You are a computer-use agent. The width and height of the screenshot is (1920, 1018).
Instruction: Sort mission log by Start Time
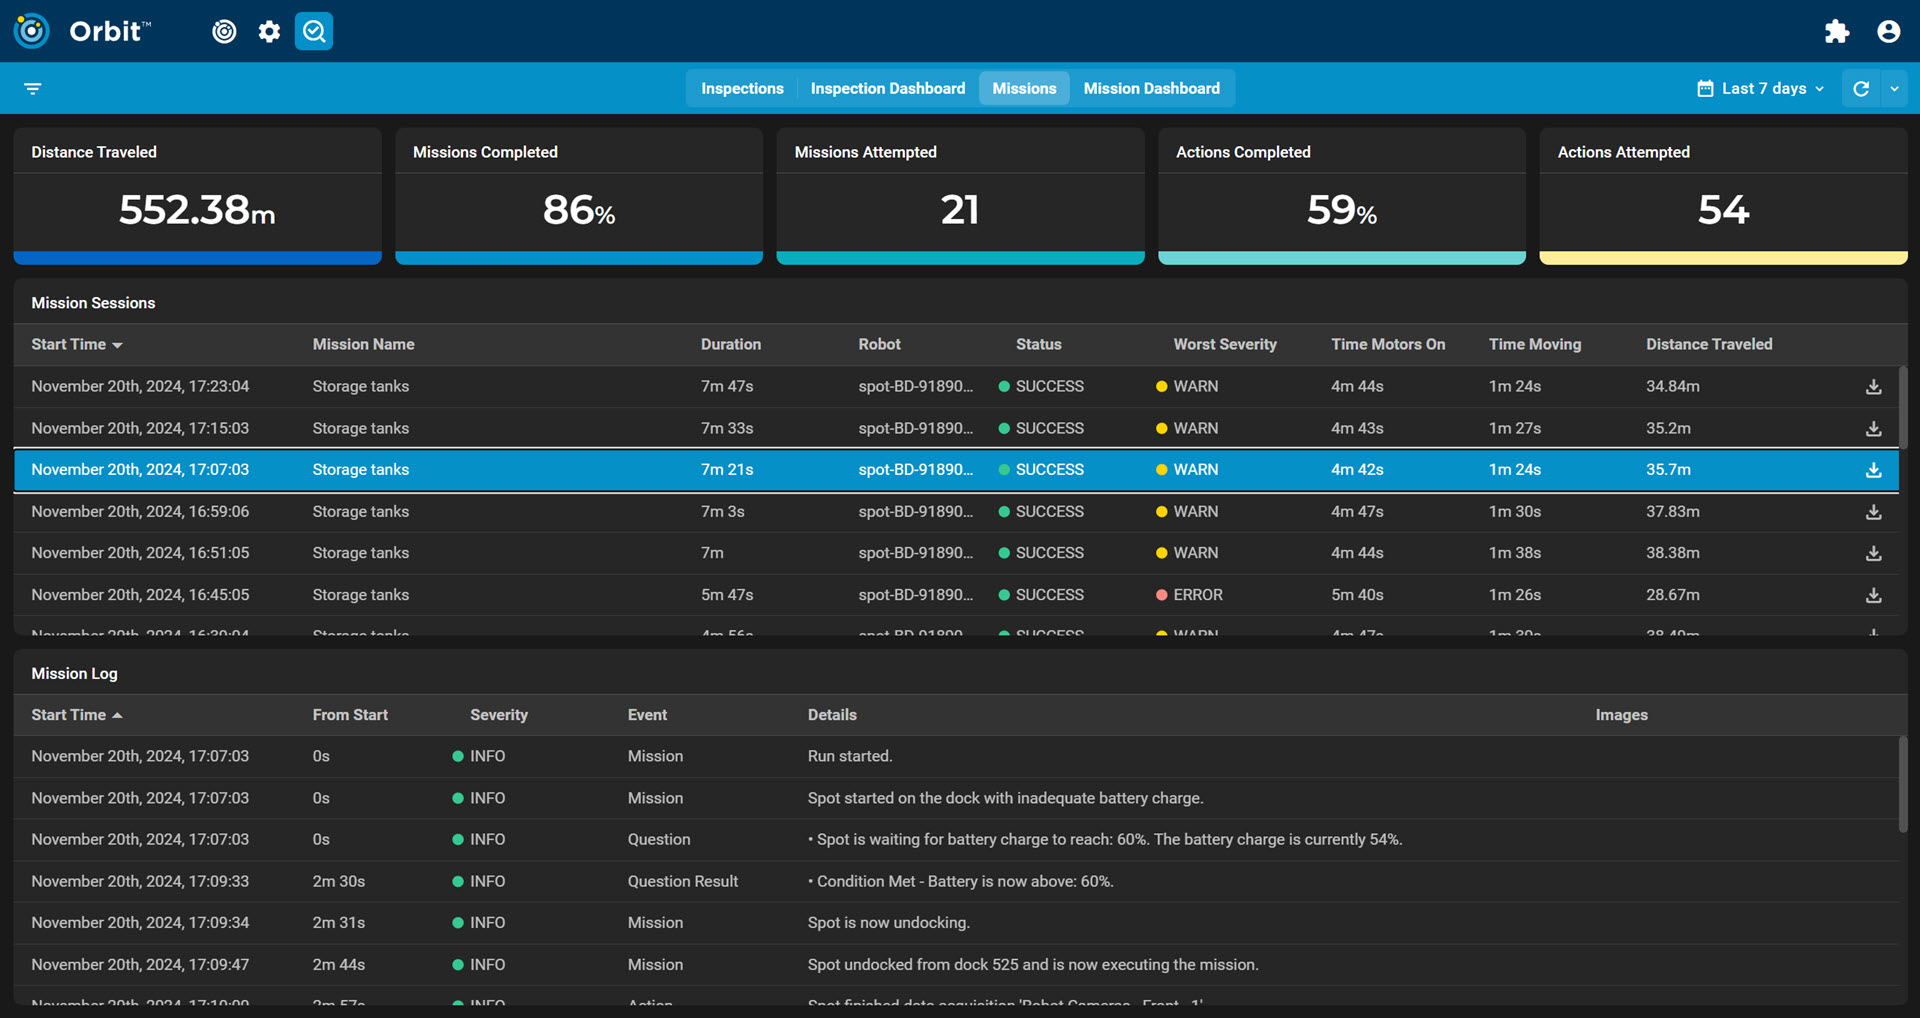pos(76,715)
